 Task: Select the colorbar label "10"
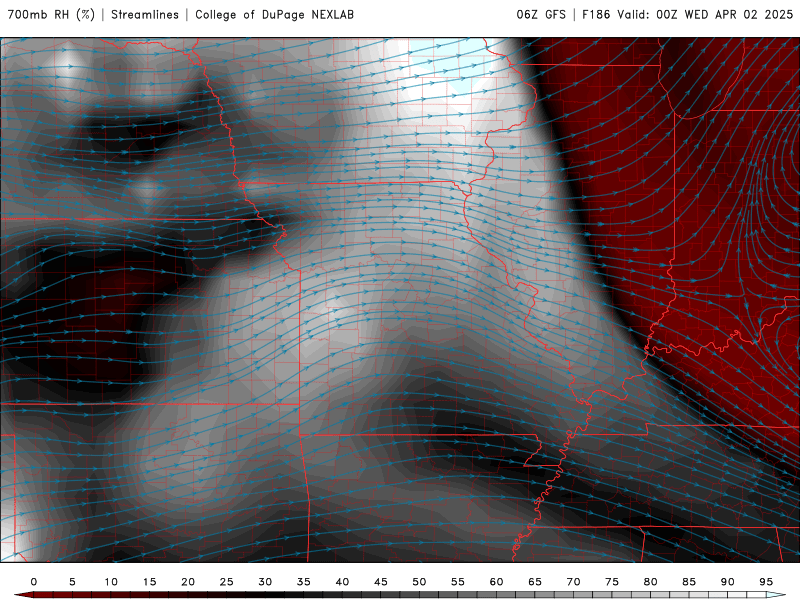(111, 582)
